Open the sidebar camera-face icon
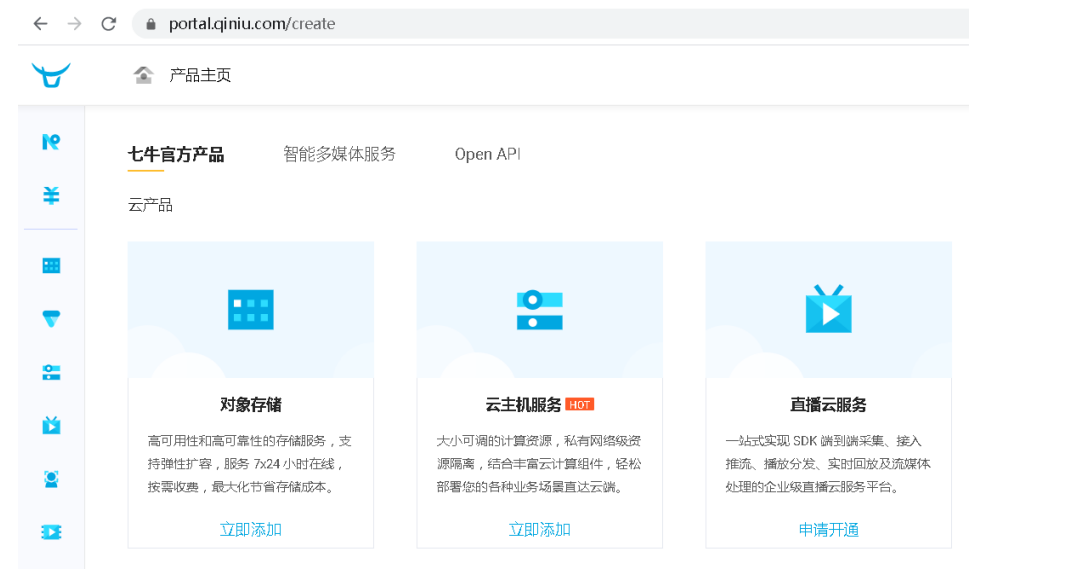 point(51,479)
